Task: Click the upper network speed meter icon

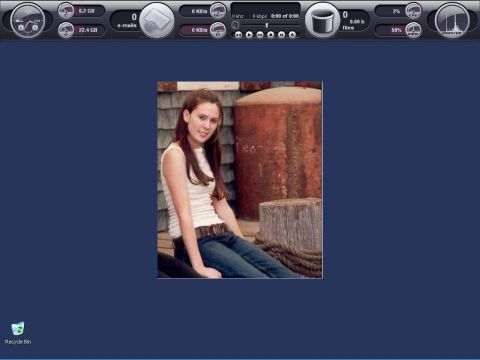Action: point(218,11)
